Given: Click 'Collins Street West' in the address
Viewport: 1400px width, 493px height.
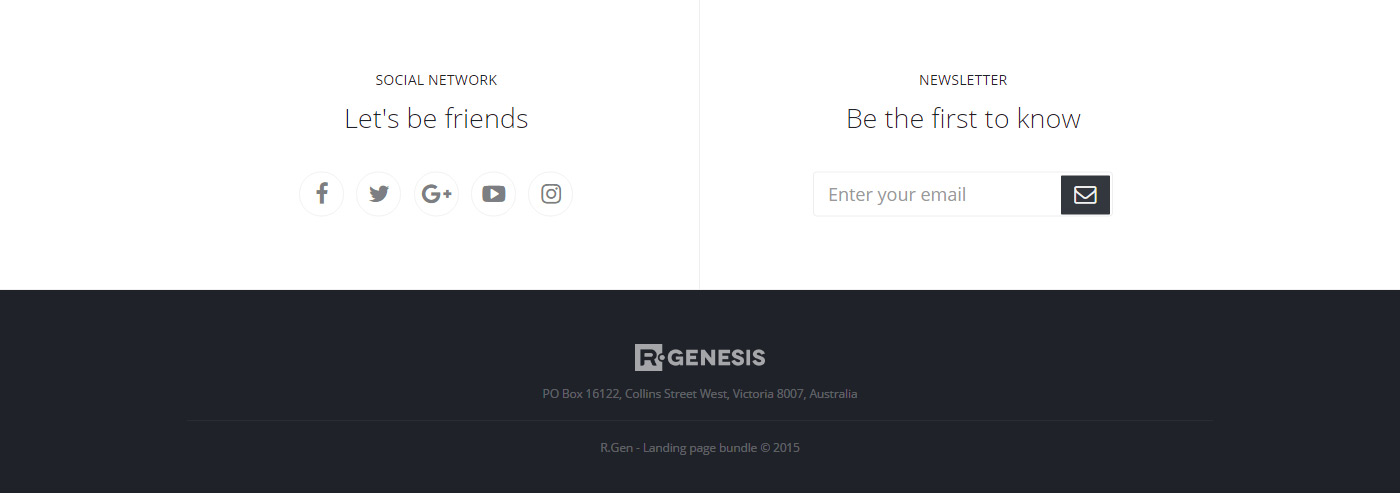Looking at the screenshot, I should 676,394.
